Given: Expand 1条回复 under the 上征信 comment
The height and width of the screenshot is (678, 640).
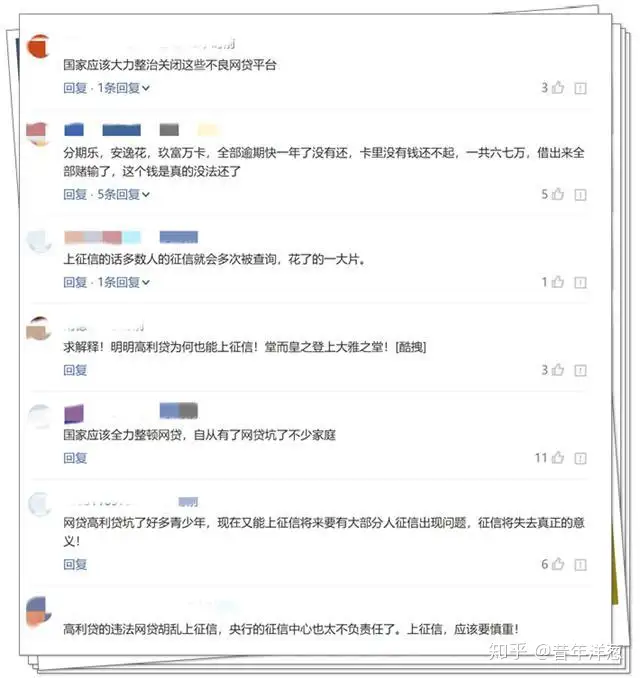Looking at the screenshot, I should pyautogui.click(x=124, y=282).
